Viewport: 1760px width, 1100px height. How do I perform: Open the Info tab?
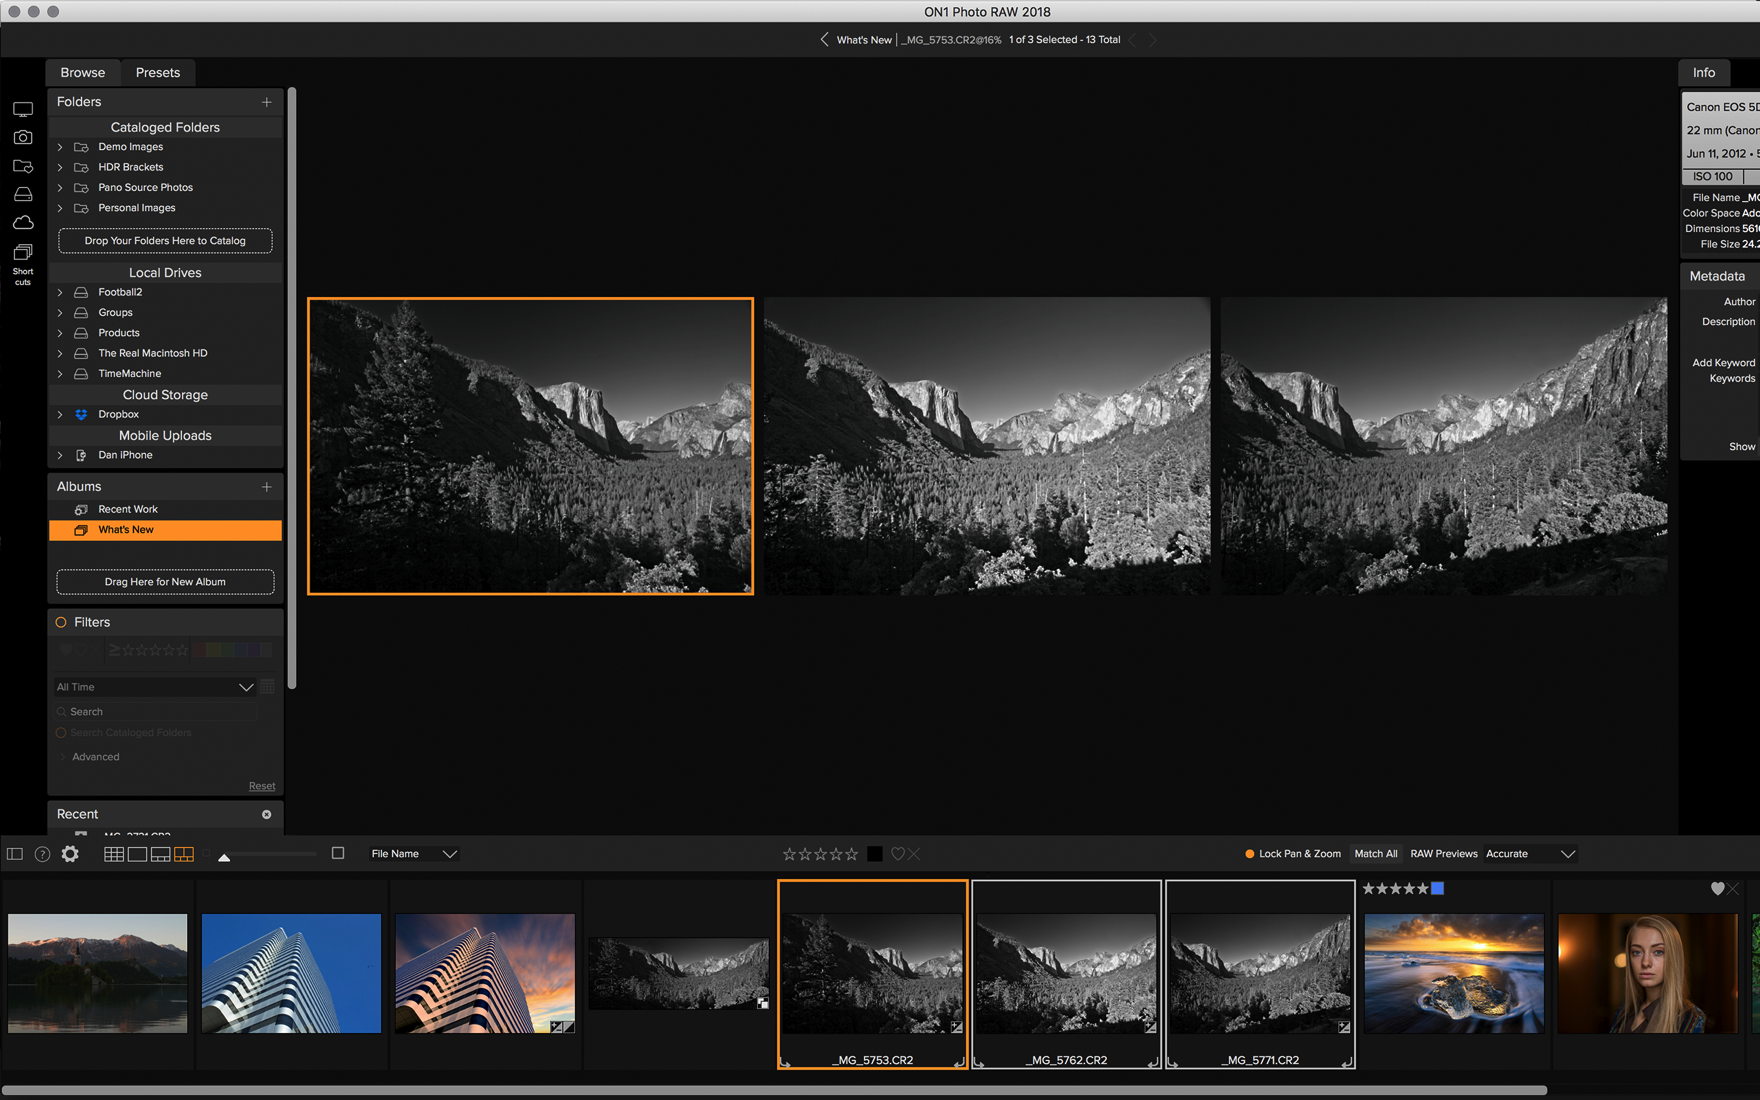(1703, 73)
